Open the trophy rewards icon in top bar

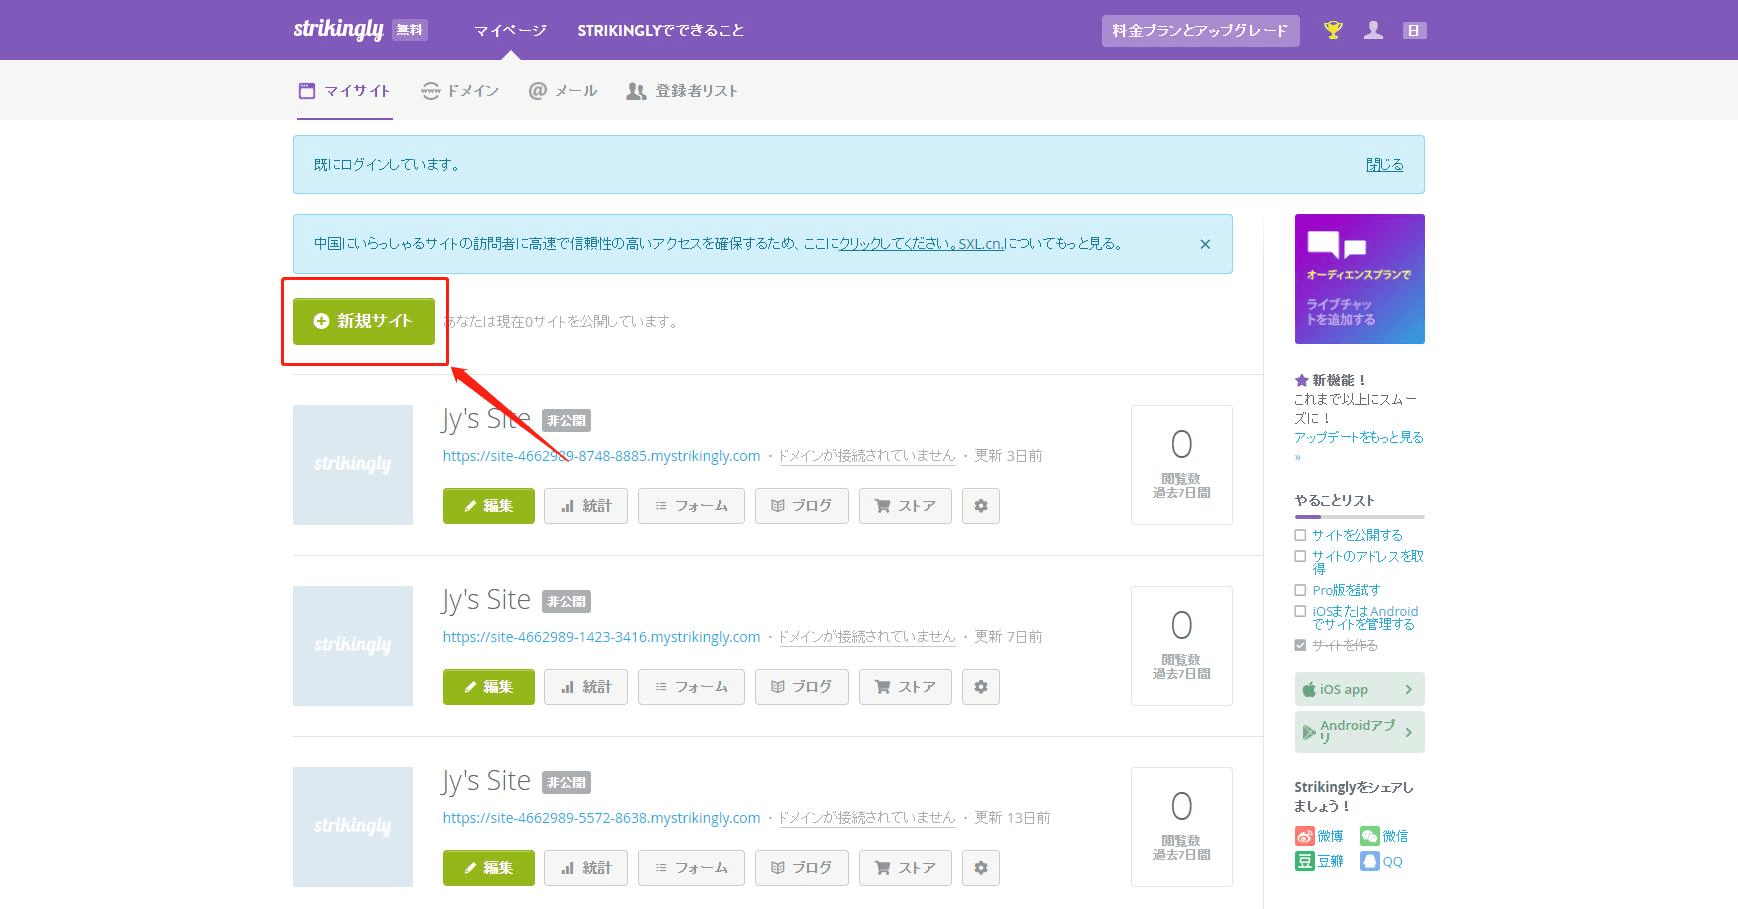(1333, 30)
